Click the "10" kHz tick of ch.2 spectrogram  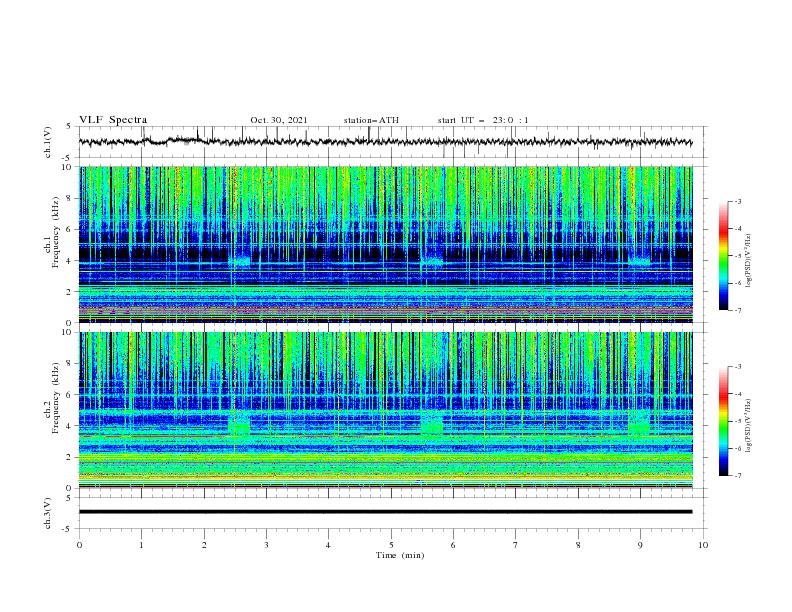(x=68, y=332)
